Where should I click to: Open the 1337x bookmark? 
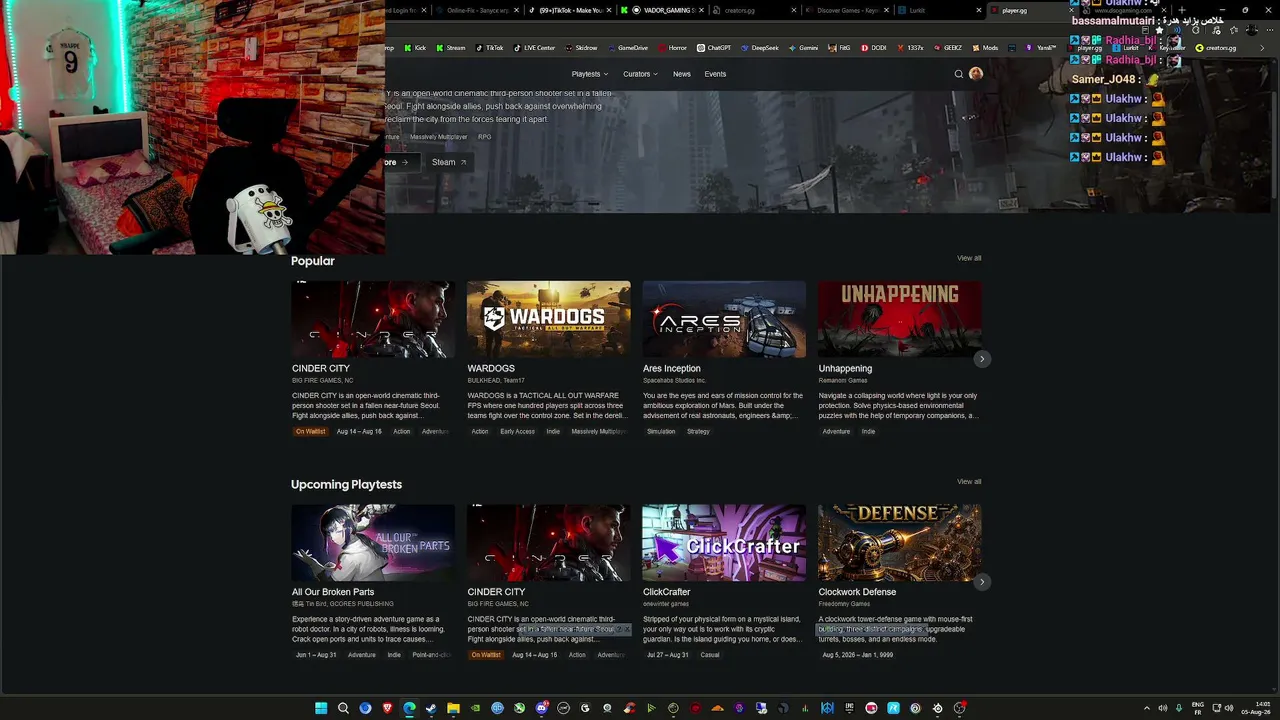pyautogui.click(x=910, y=48)
